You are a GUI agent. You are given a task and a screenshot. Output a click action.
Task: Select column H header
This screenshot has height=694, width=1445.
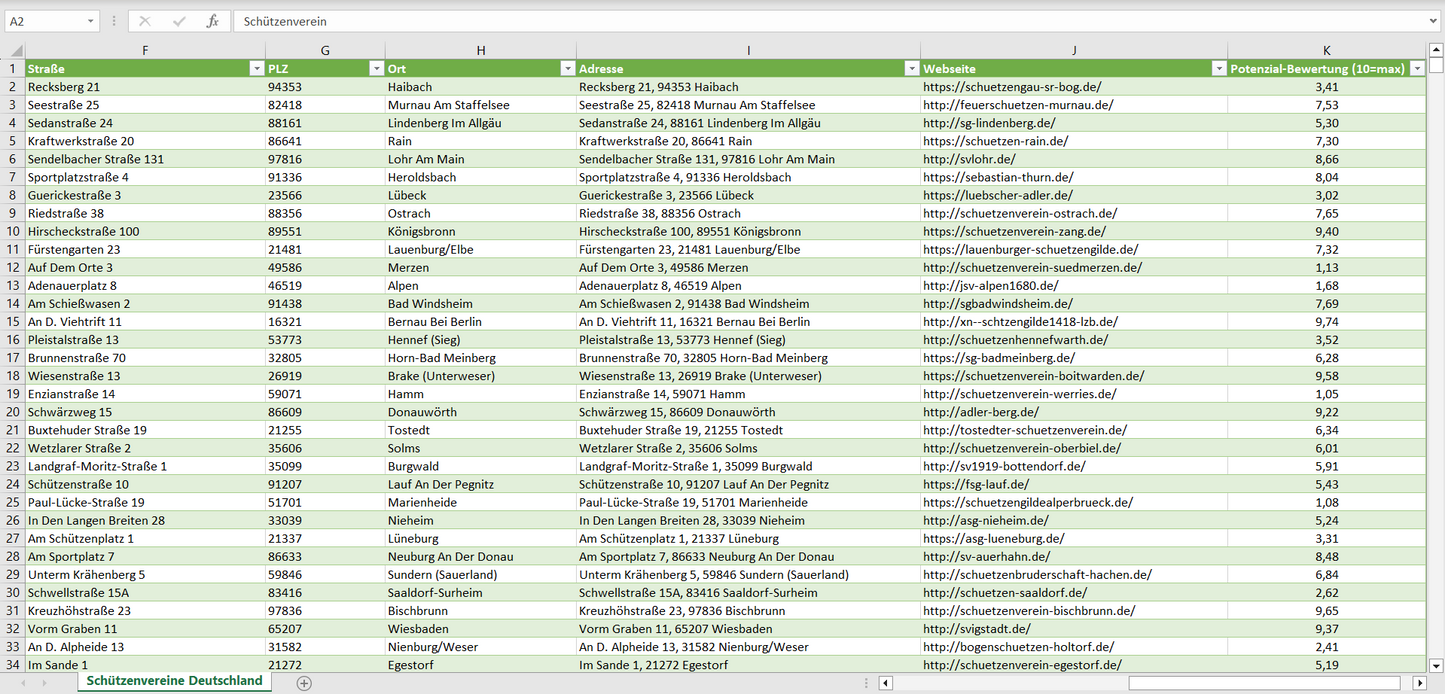480,50
